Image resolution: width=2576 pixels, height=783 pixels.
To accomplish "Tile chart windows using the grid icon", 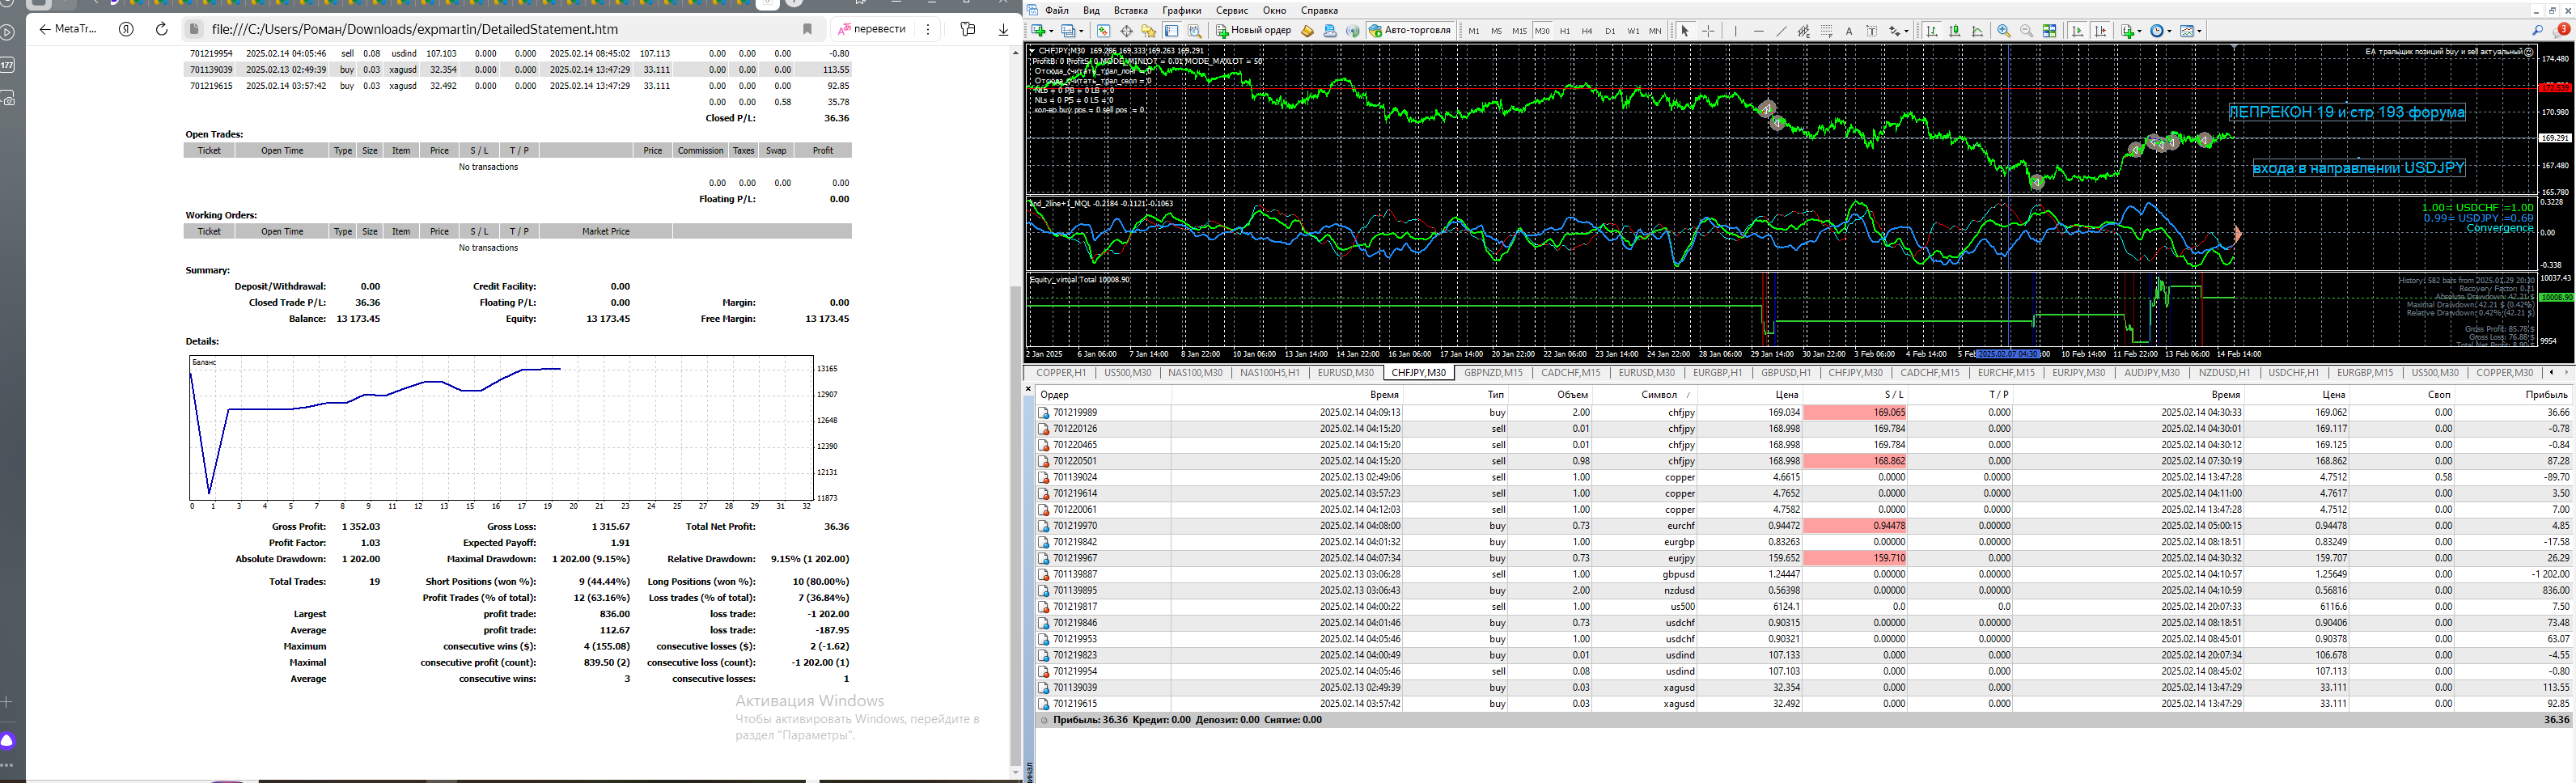I will (x=2050, y=31).
